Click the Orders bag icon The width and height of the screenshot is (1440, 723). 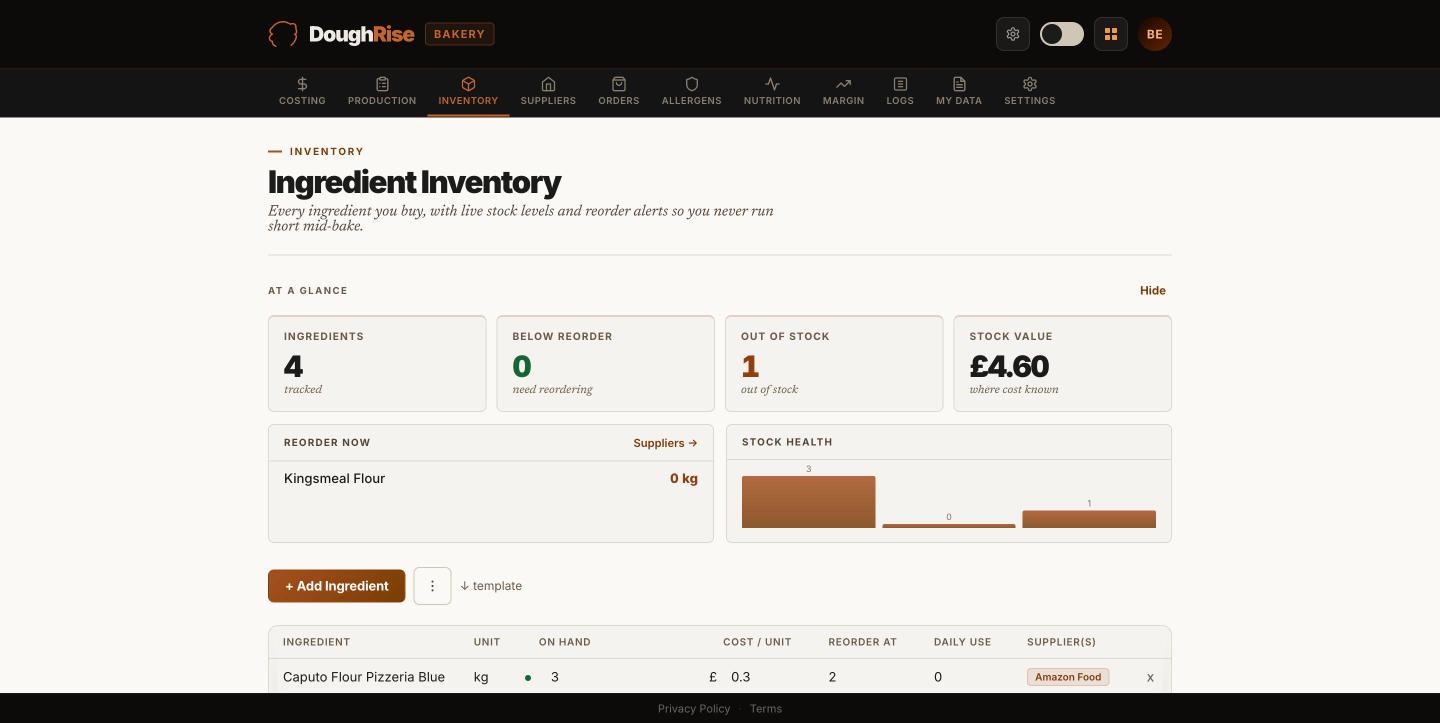pos(619,84)
